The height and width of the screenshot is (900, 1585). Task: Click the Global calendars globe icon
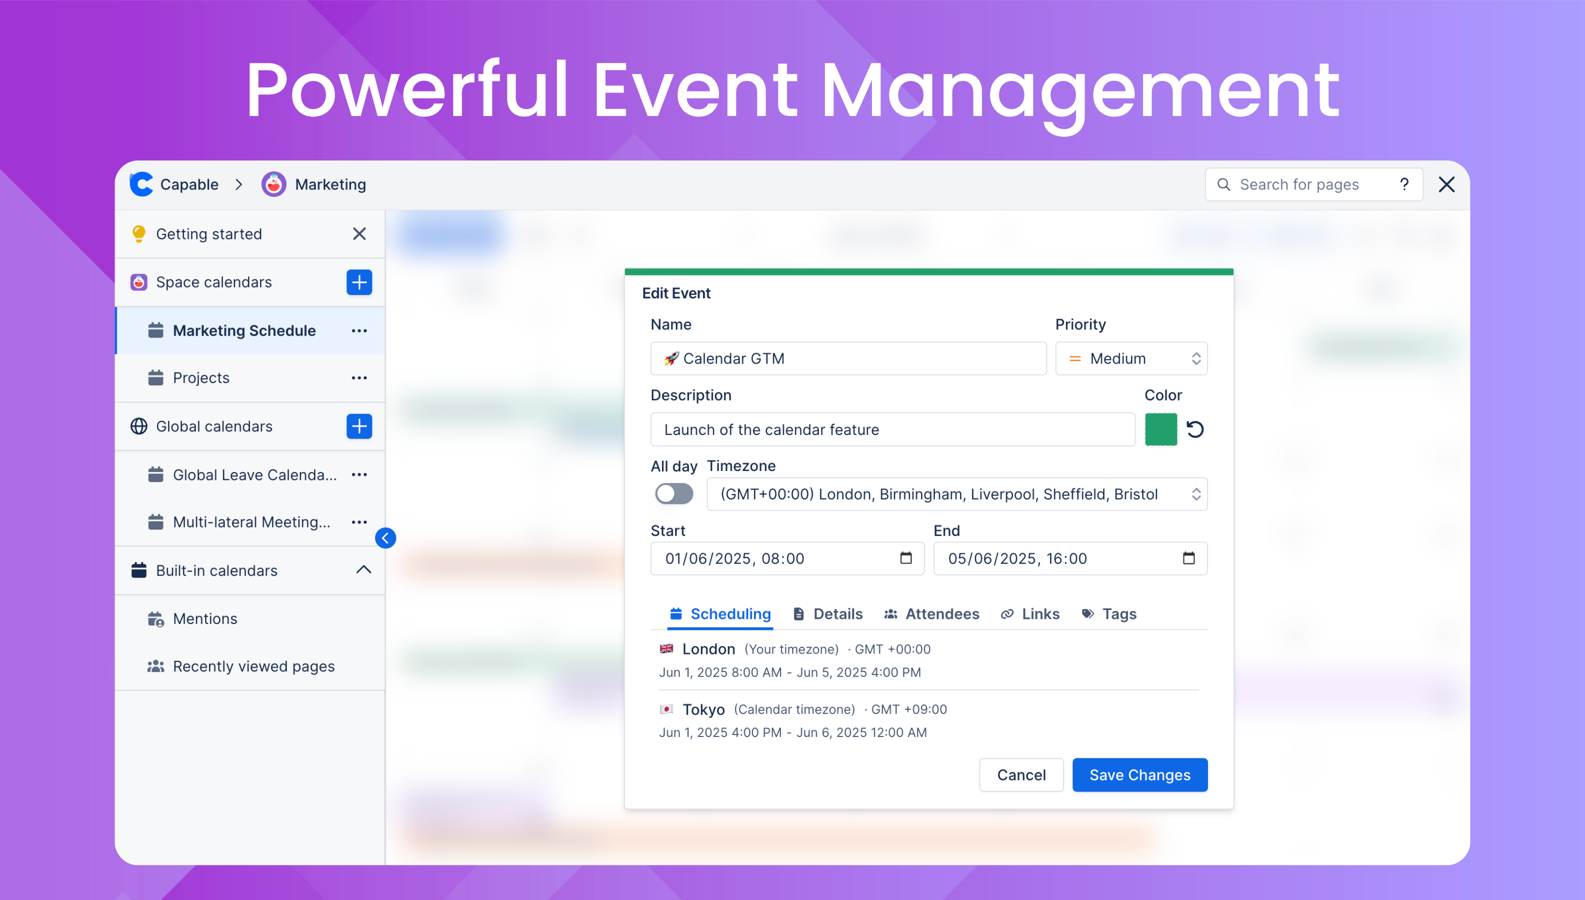pos(139,426)
